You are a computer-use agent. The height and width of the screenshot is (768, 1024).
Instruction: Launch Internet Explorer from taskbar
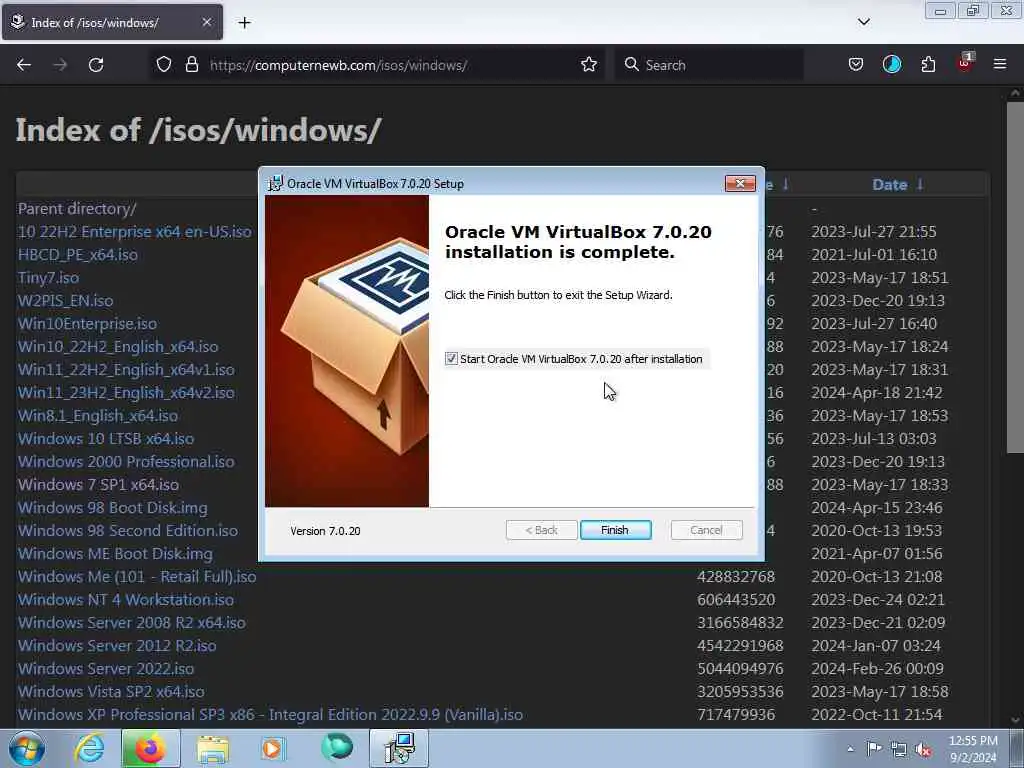89,748
